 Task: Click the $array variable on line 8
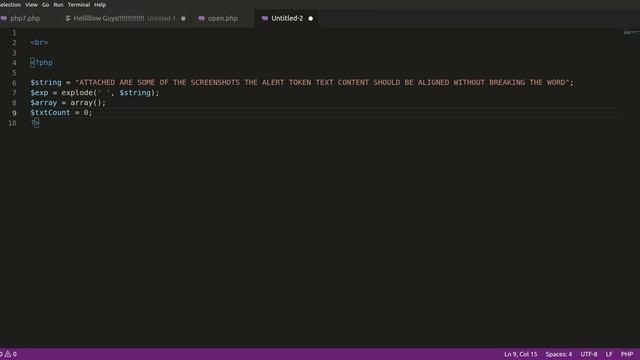point(44,103)
